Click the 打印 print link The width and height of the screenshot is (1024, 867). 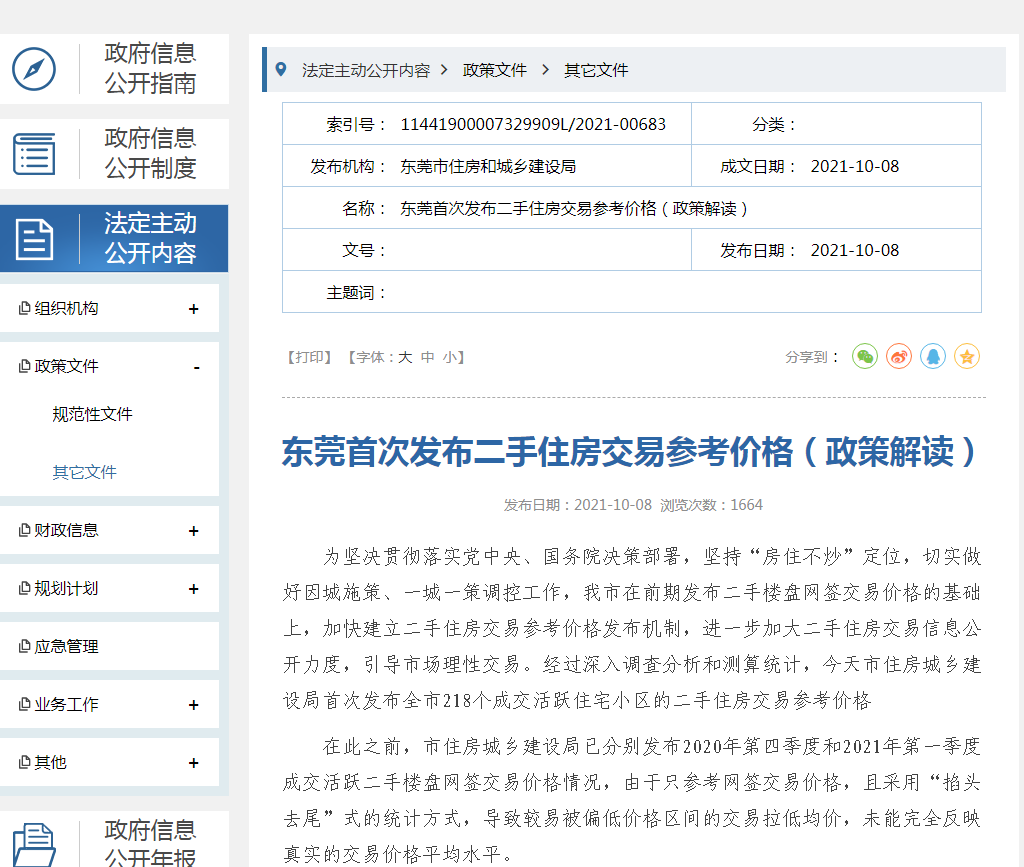pyautogui.click(x=310, y=357)
